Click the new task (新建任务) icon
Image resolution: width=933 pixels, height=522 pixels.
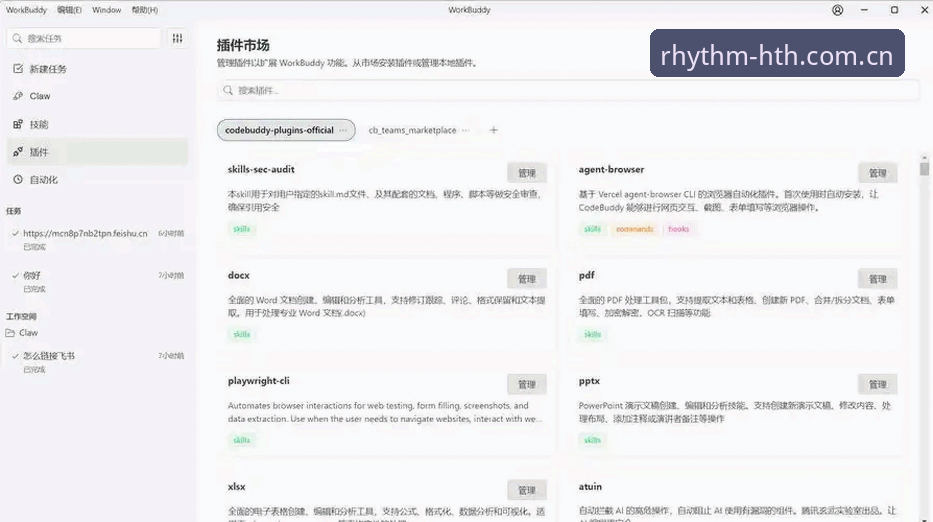coord(18,68)
